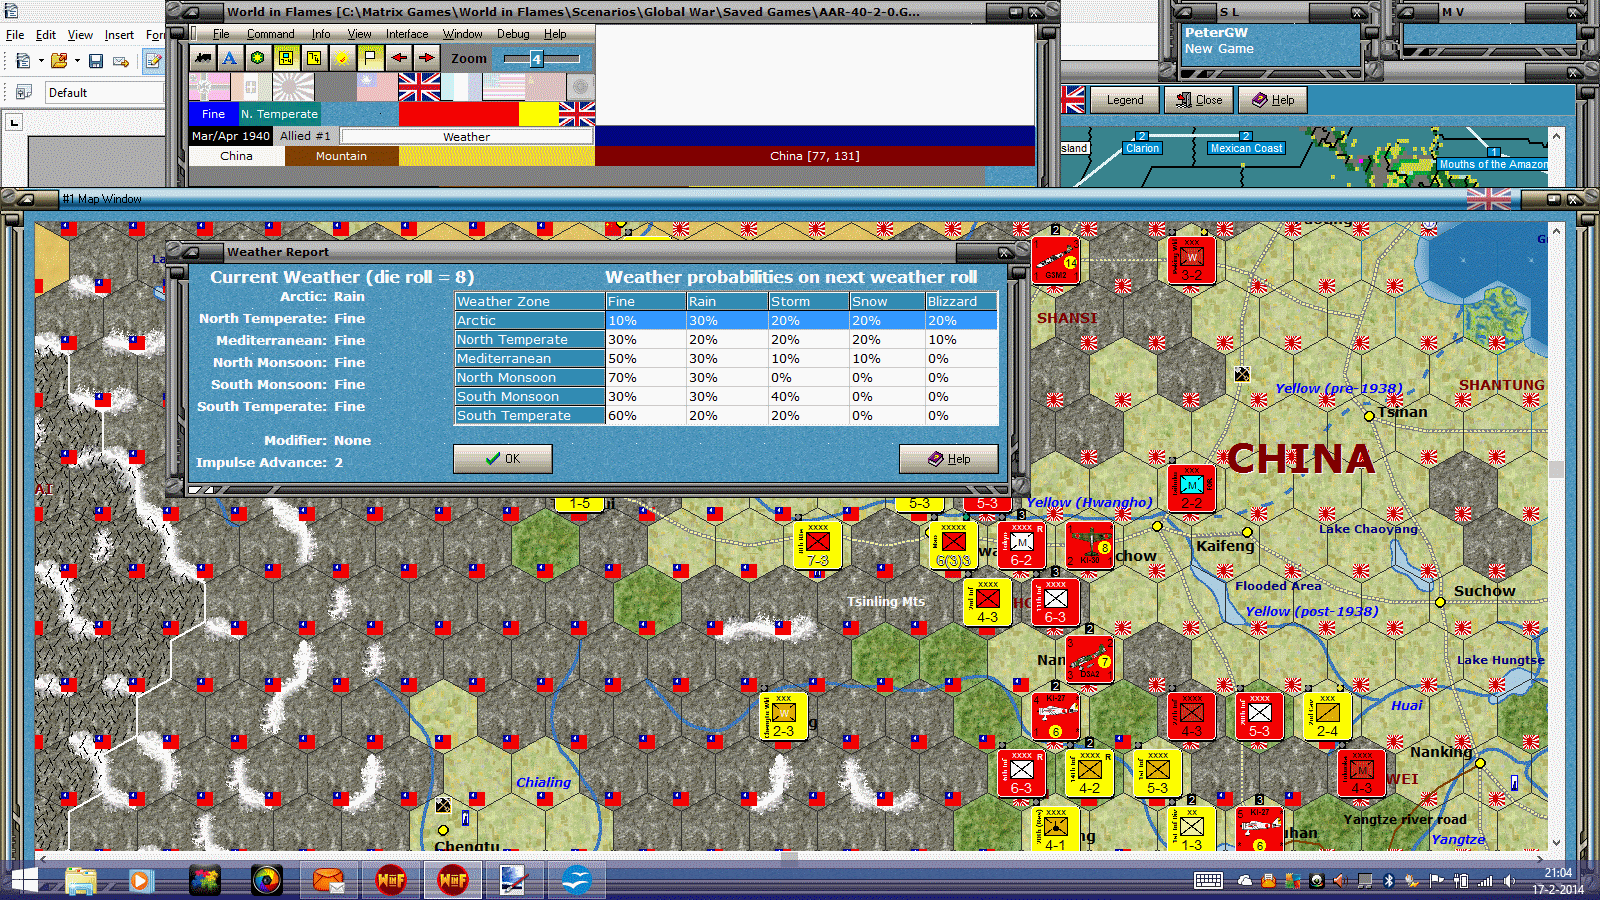Select the German flag in country row
Image resolution: width=1600 pixels, height=900 pixels.
209,87
